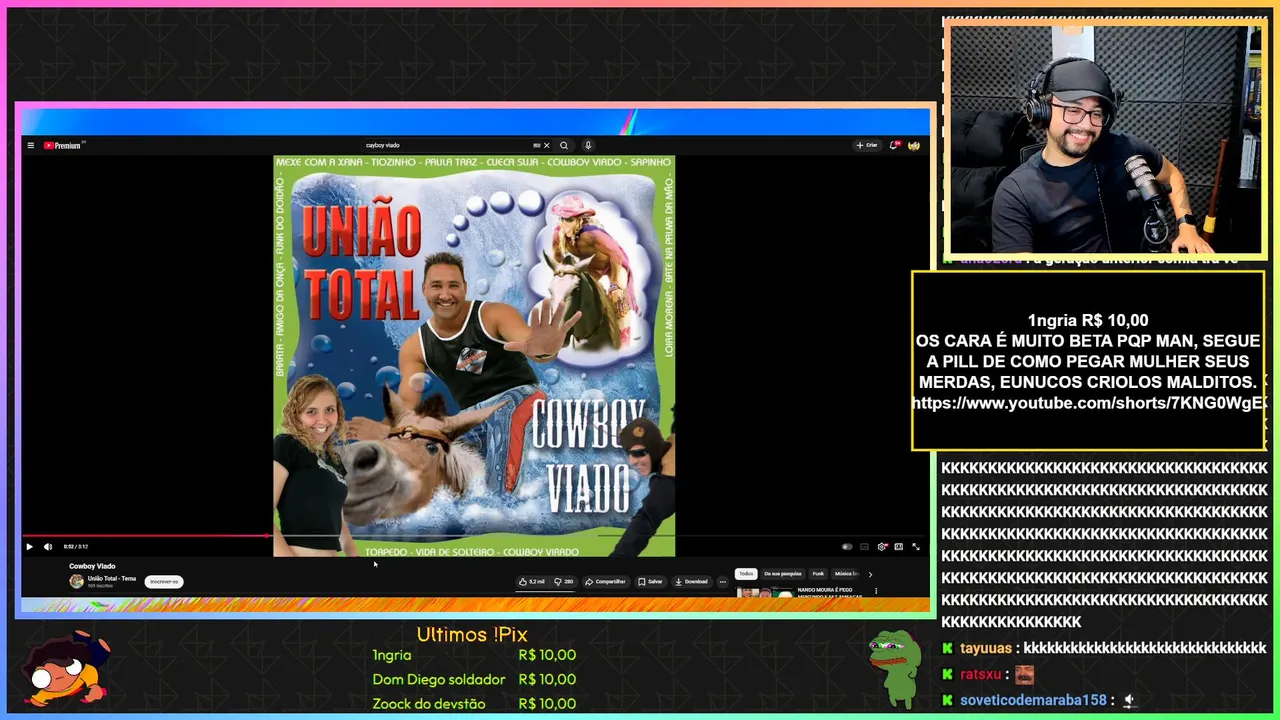Viewport: 1280px width, 720px height.
Task: Select the "Todos" filter chip
Action: [x=746, y=574]
